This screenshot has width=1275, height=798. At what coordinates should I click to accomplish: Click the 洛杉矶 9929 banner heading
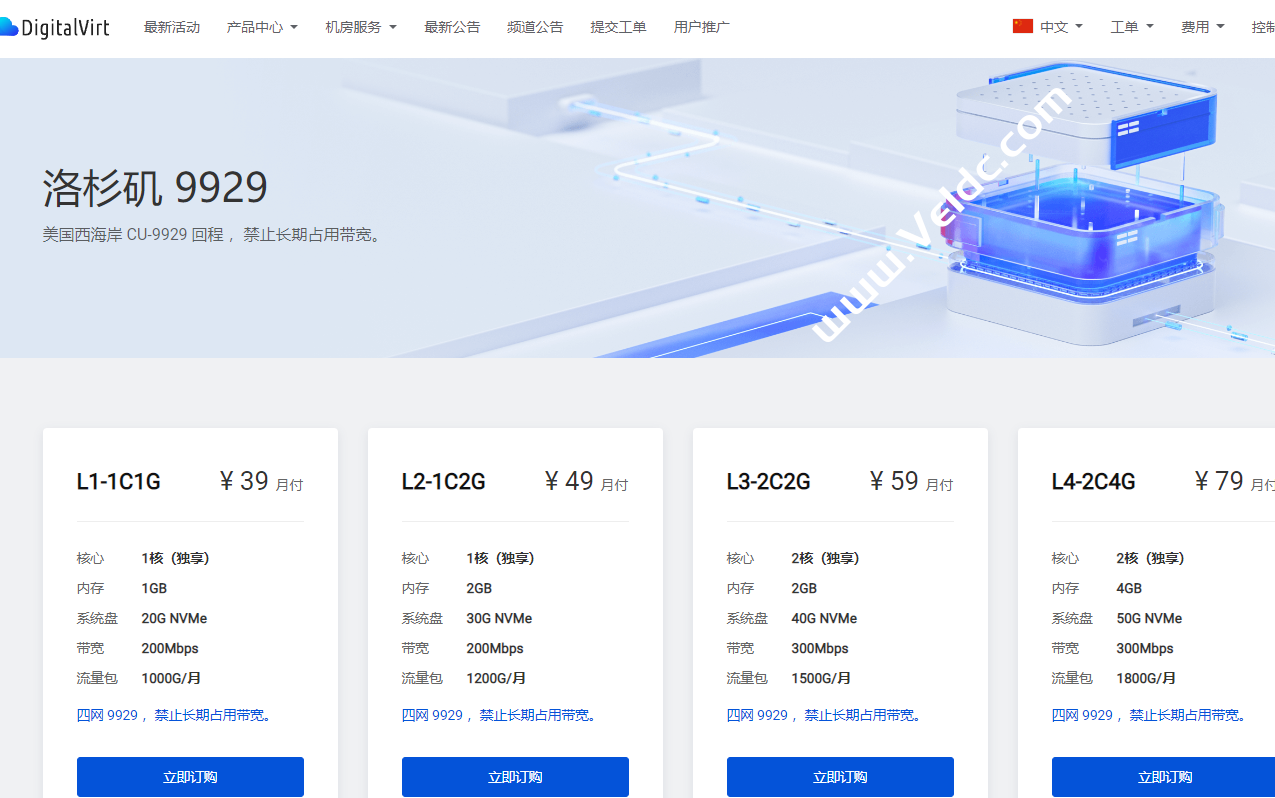[153, 187]
